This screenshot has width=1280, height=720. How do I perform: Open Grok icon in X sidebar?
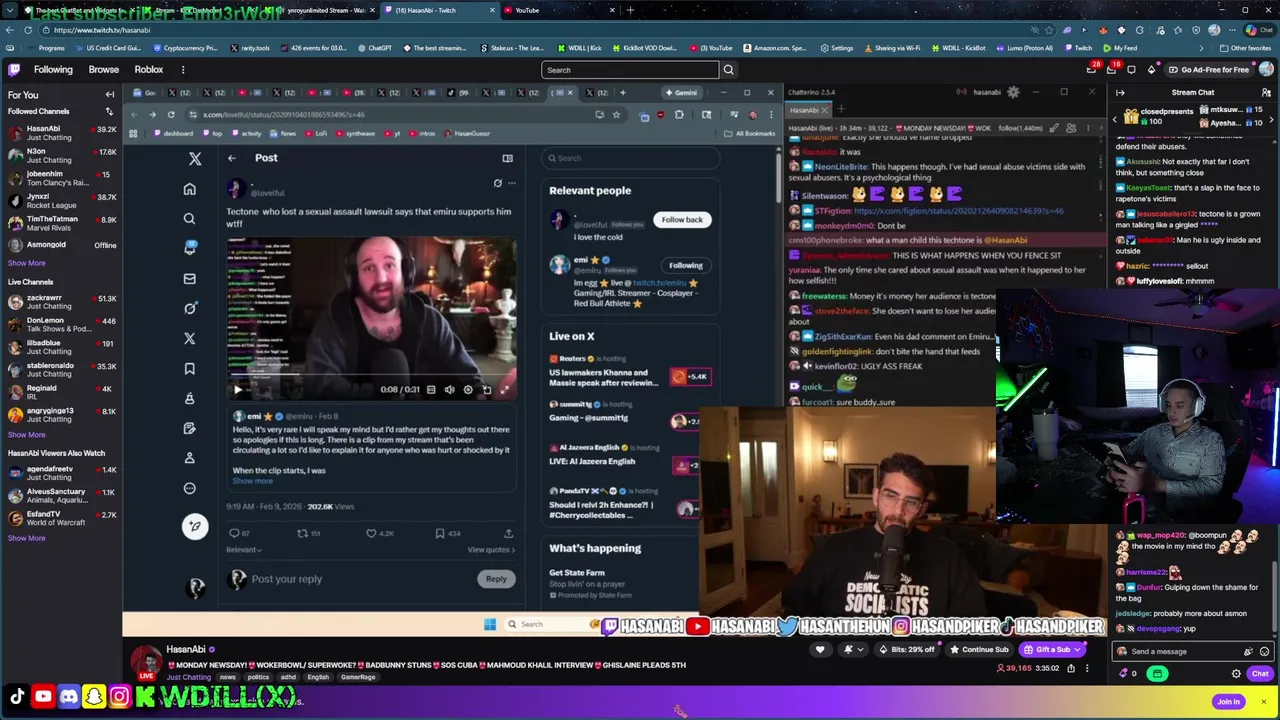[189, 308]
